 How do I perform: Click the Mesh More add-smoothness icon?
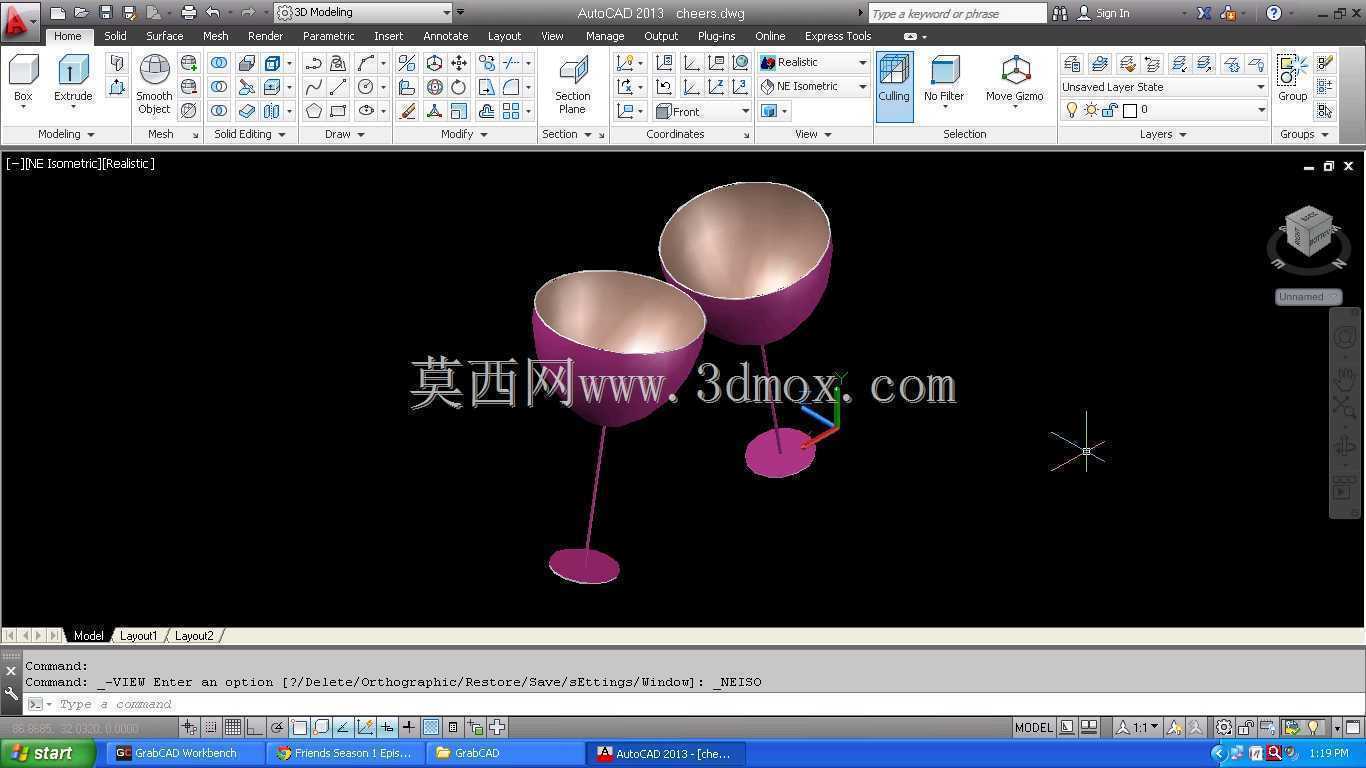tap(189, 63)
